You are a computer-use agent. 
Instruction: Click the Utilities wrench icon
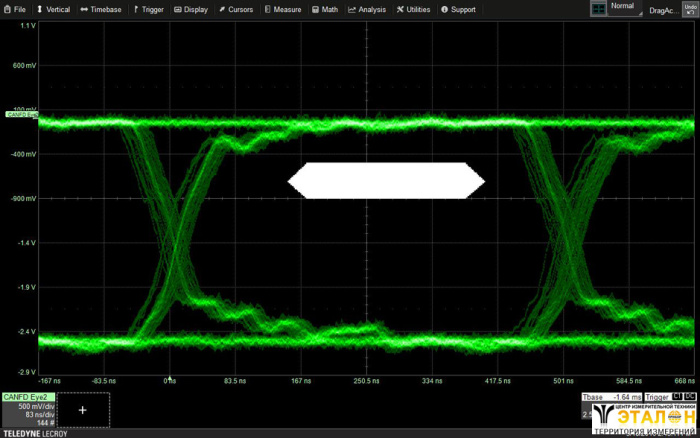398,9
